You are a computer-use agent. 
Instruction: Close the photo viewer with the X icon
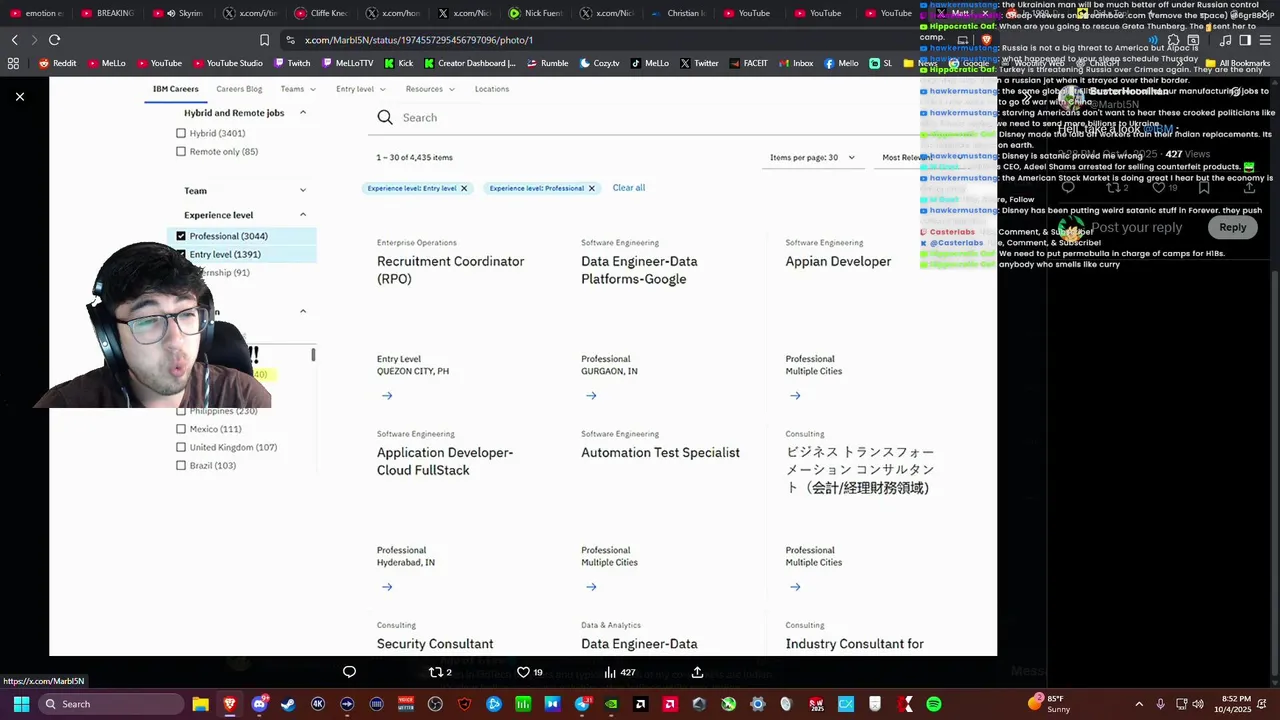click(19, 97)
